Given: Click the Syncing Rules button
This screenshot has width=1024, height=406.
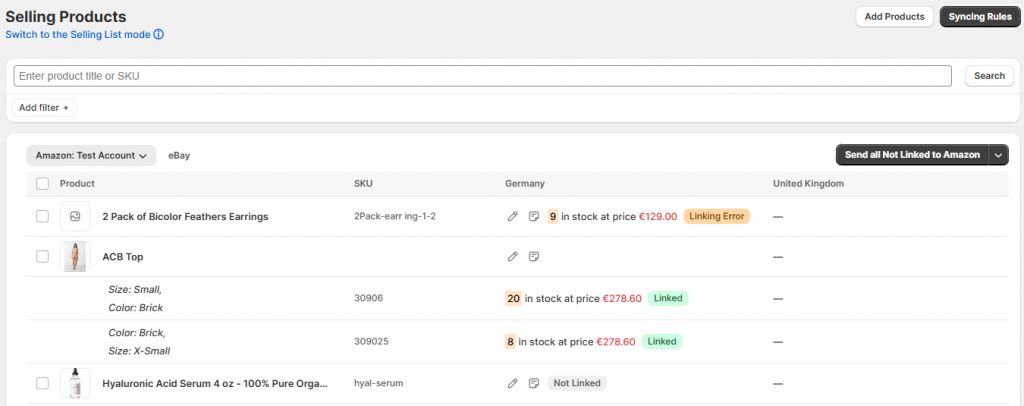Looking at the screenshot, I should point(979,17).
